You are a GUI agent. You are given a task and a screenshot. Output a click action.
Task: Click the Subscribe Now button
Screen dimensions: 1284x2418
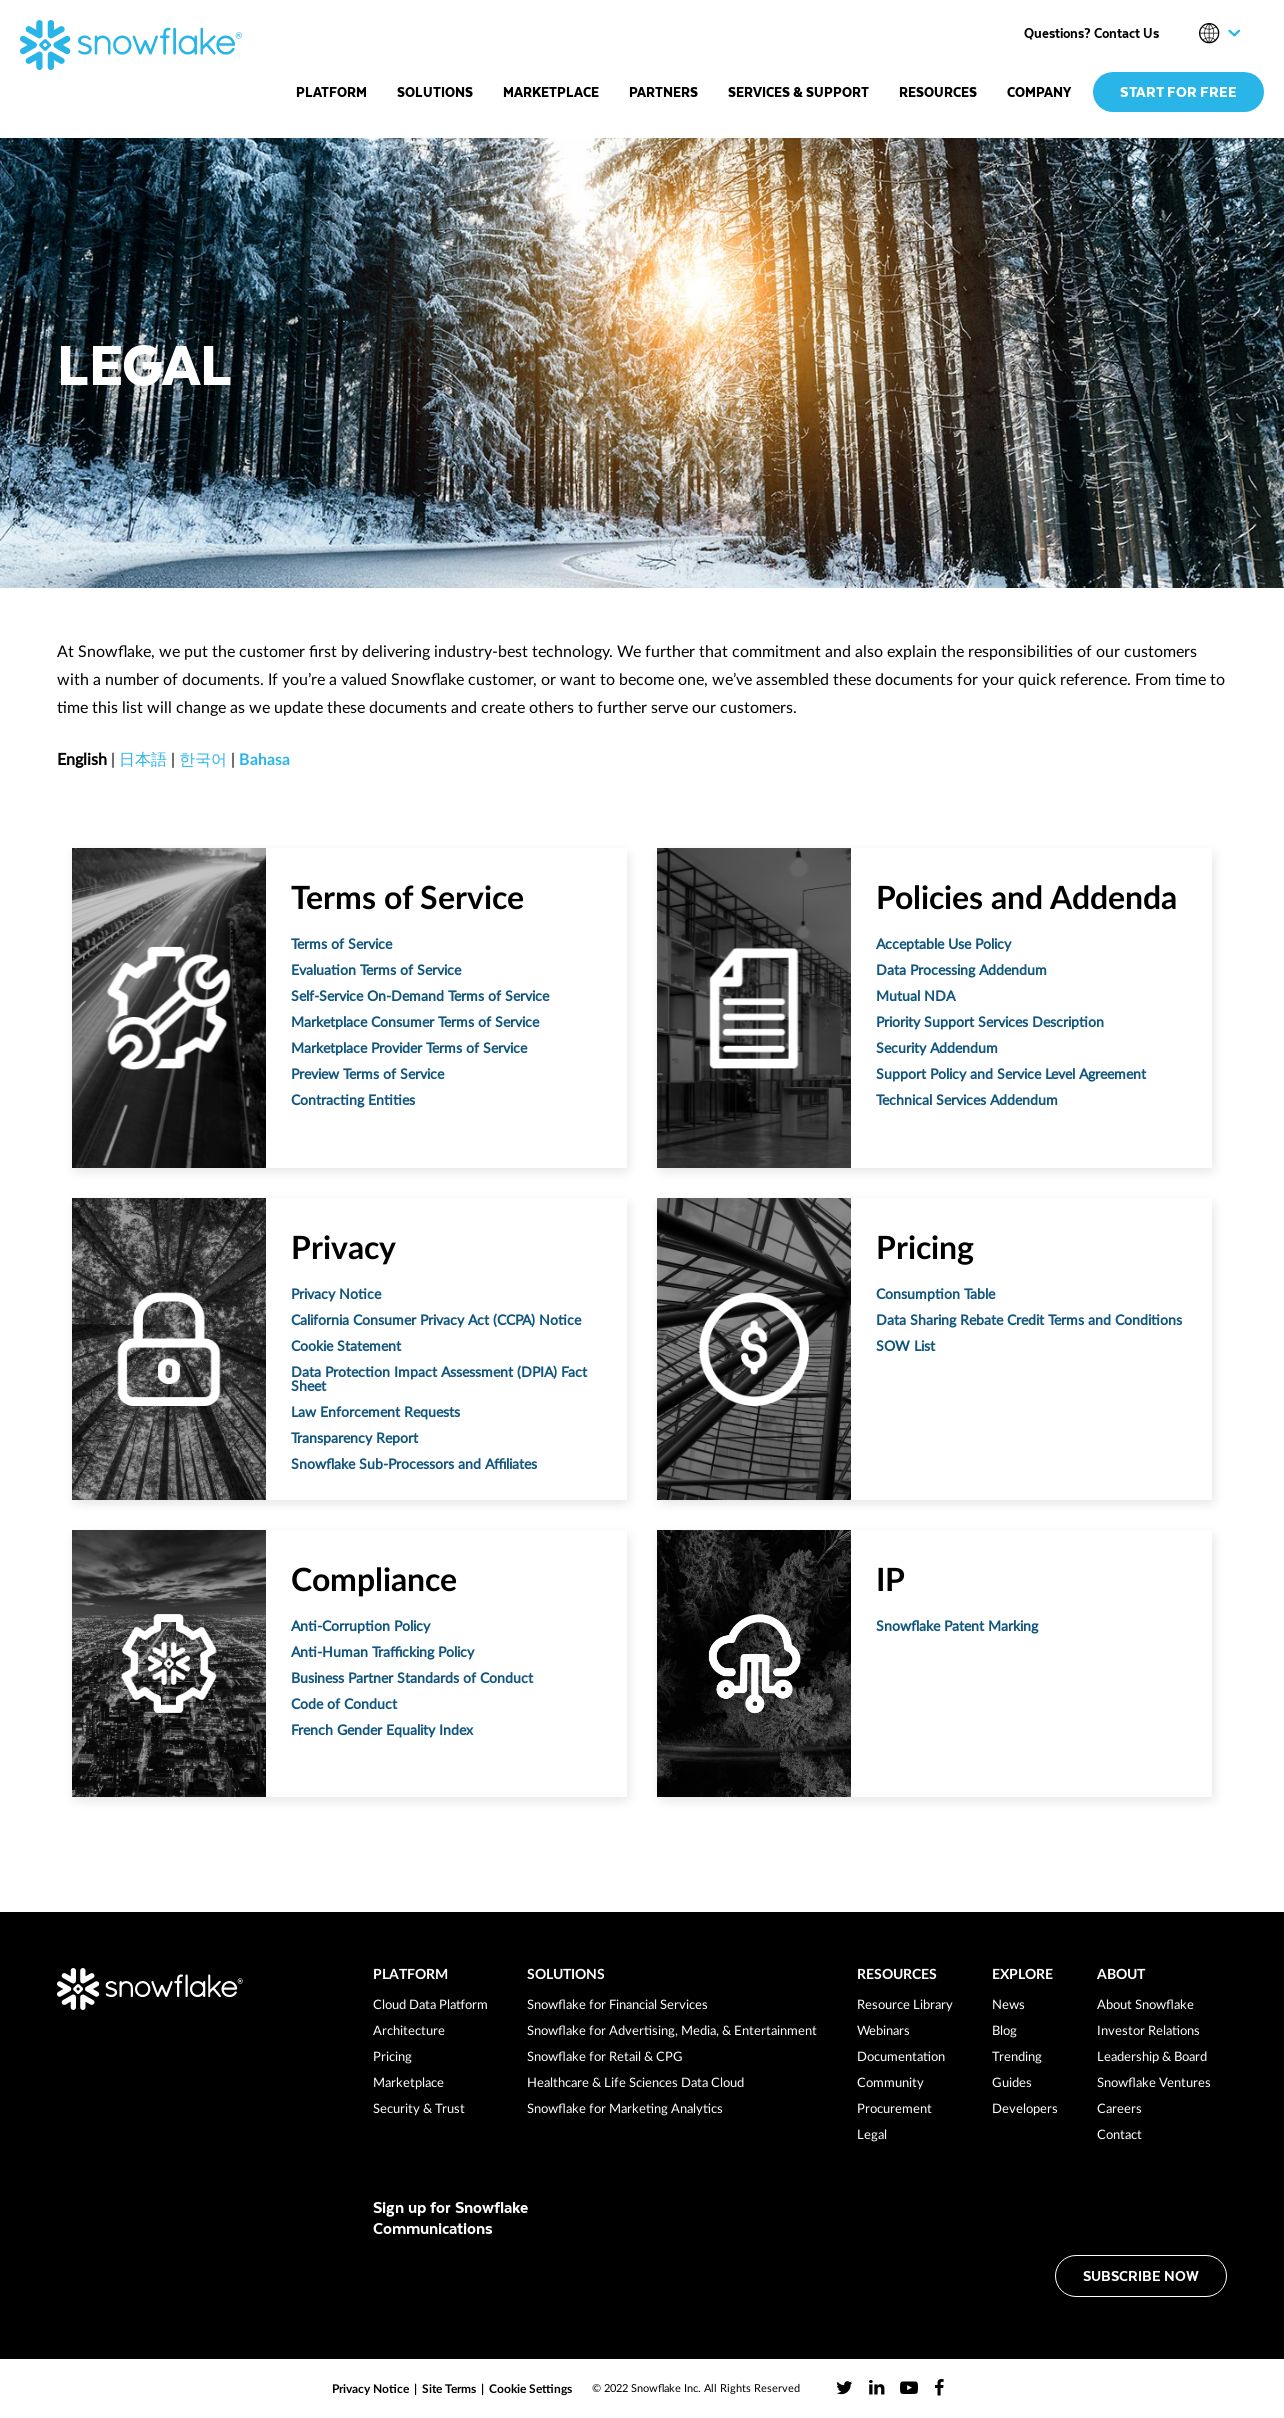1141,2275
